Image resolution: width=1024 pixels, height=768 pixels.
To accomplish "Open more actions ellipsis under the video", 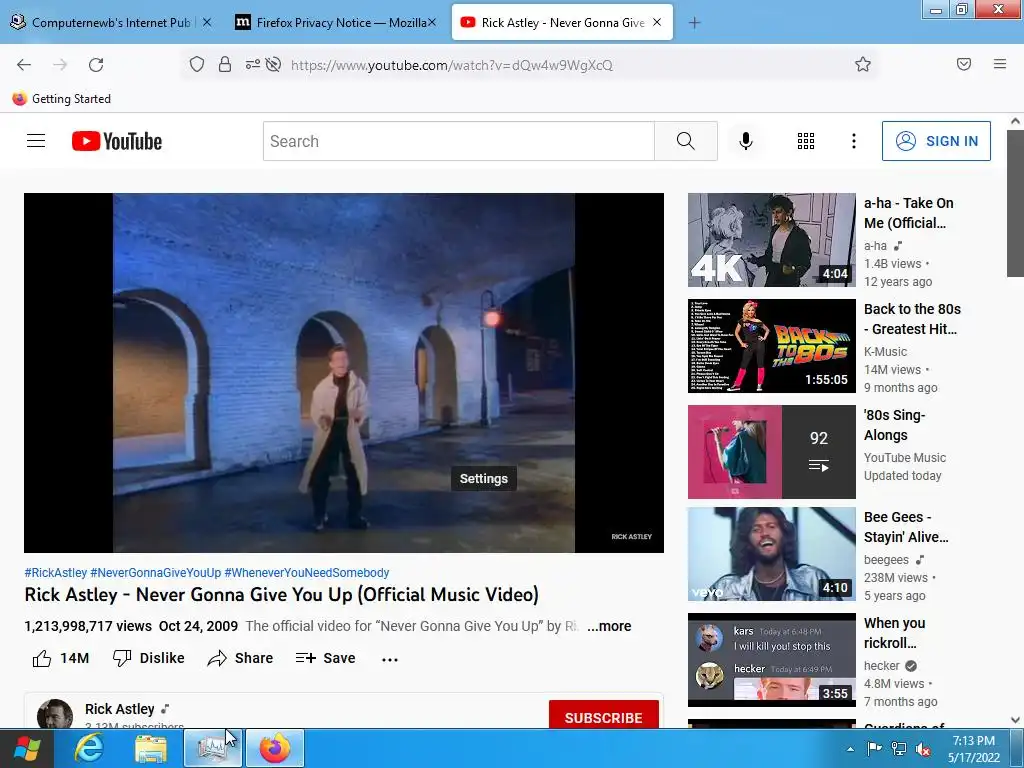I will tap(390, 660).
